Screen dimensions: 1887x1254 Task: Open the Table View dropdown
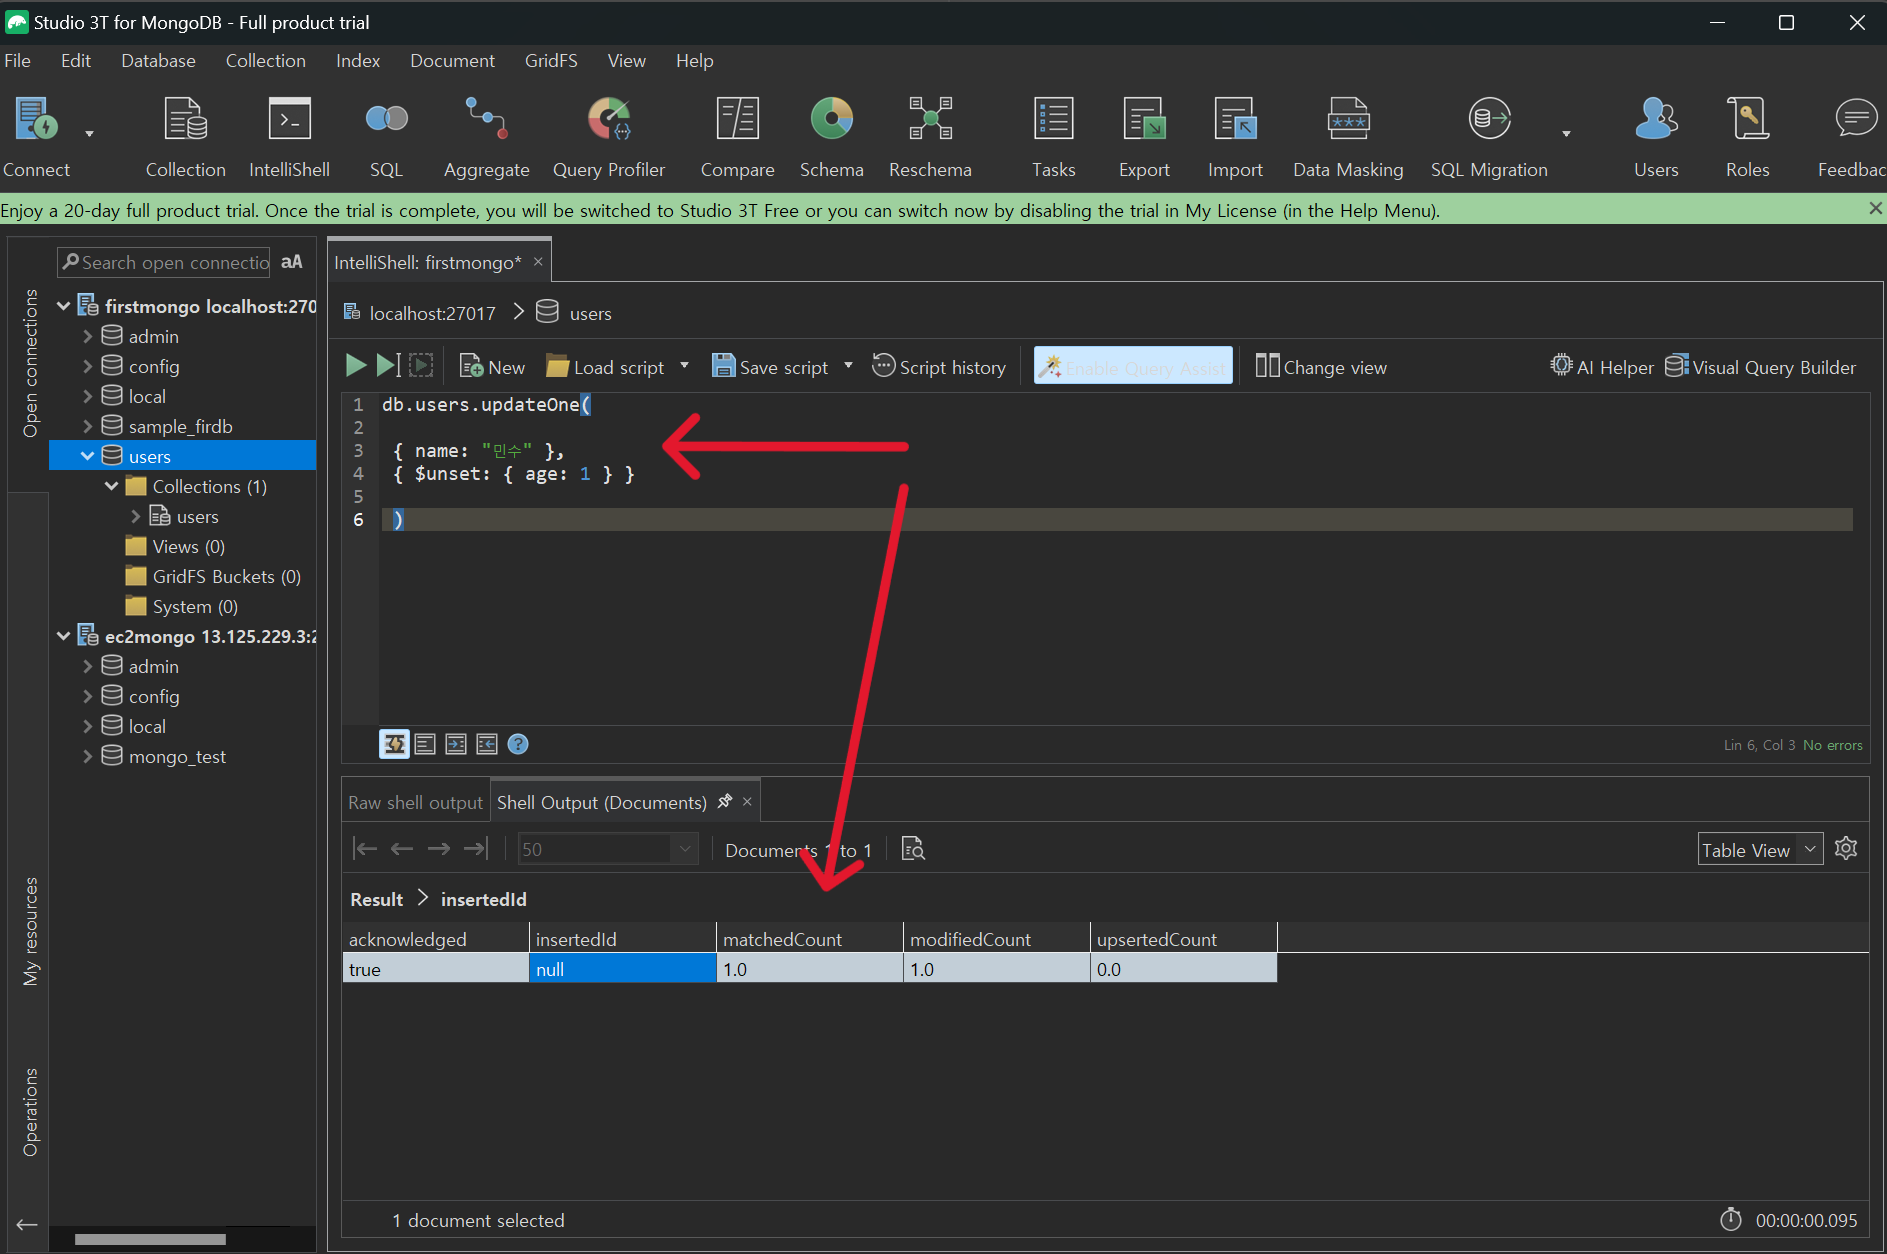tap(1760, 849)
